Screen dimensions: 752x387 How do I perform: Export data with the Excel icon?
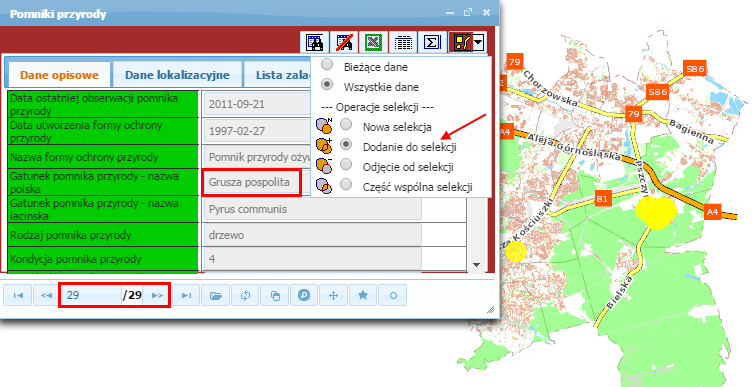click(x=374, y=42)
